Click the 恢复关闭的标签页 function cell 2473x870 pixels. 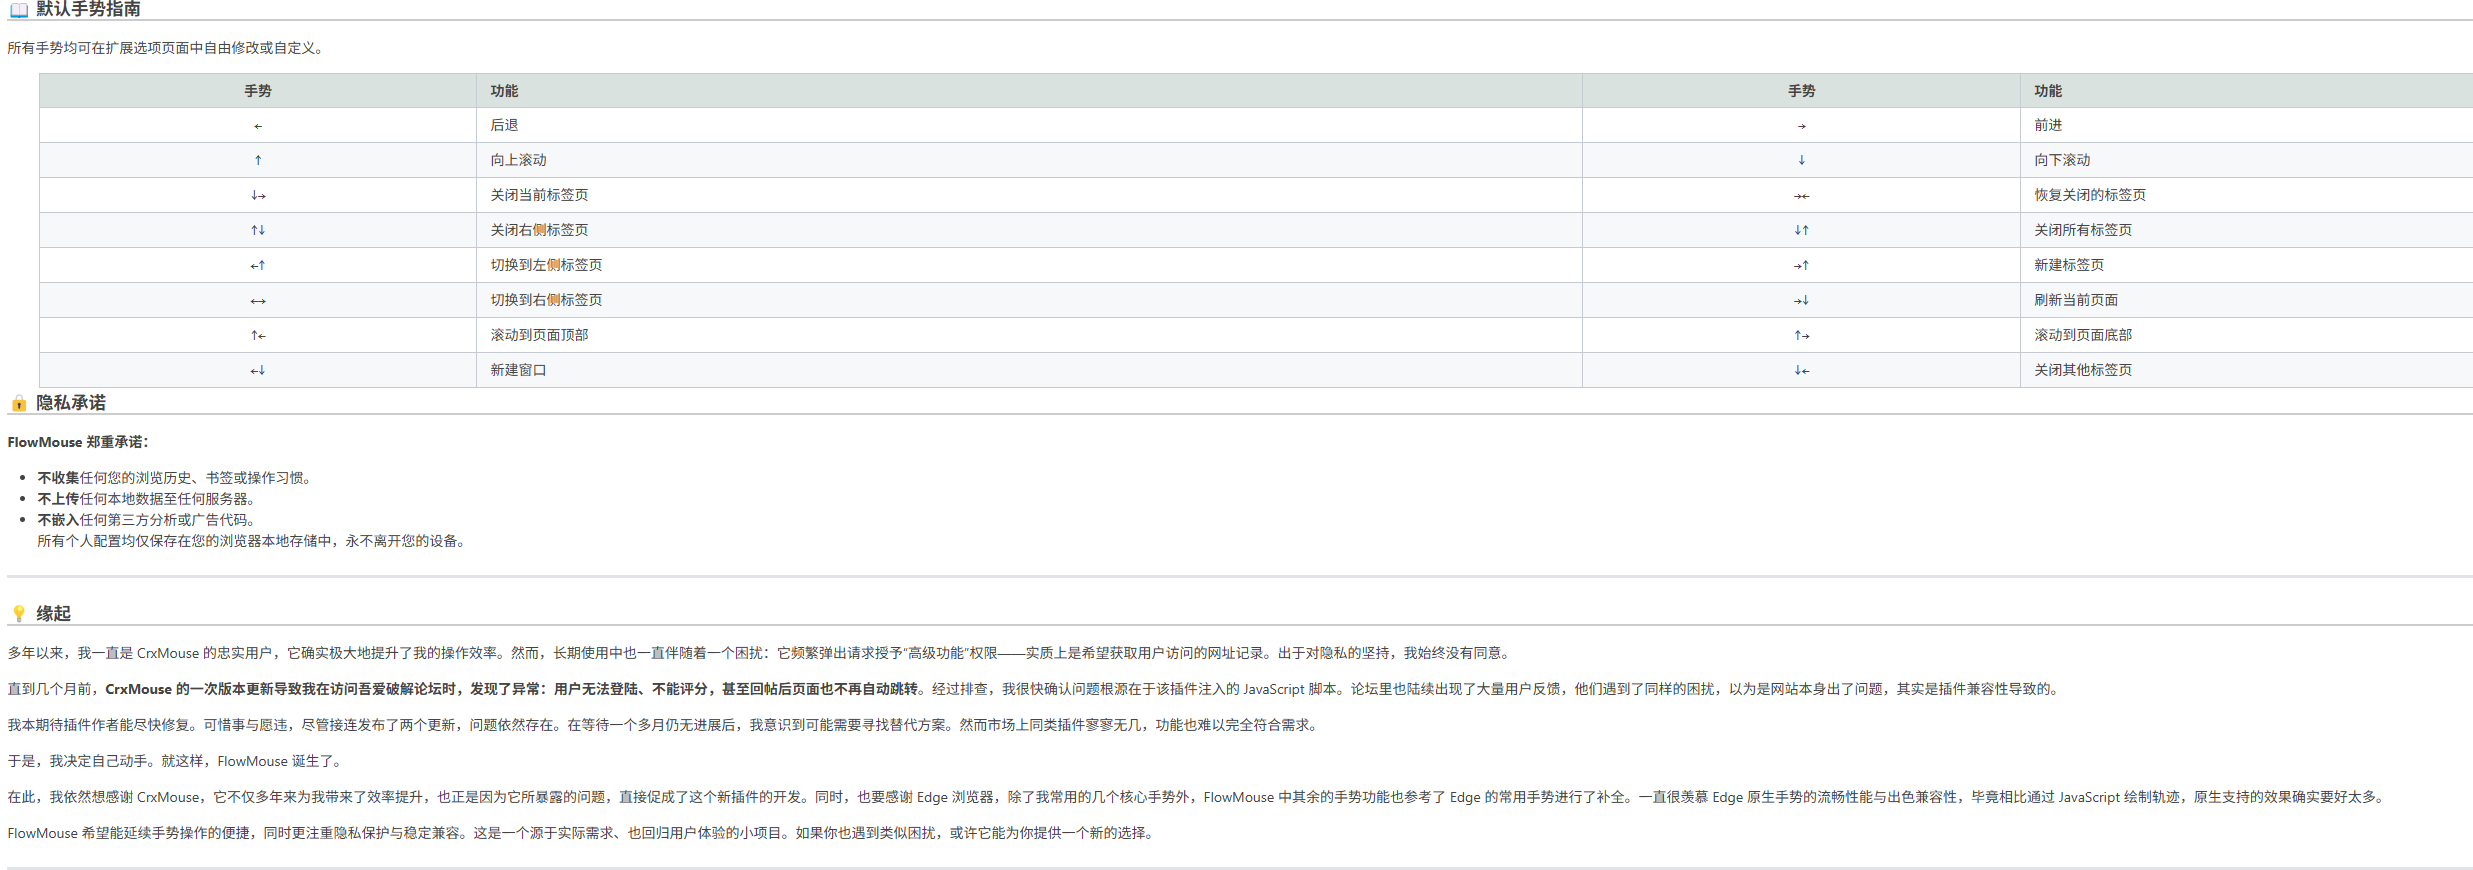click(x=2089, y=195)
